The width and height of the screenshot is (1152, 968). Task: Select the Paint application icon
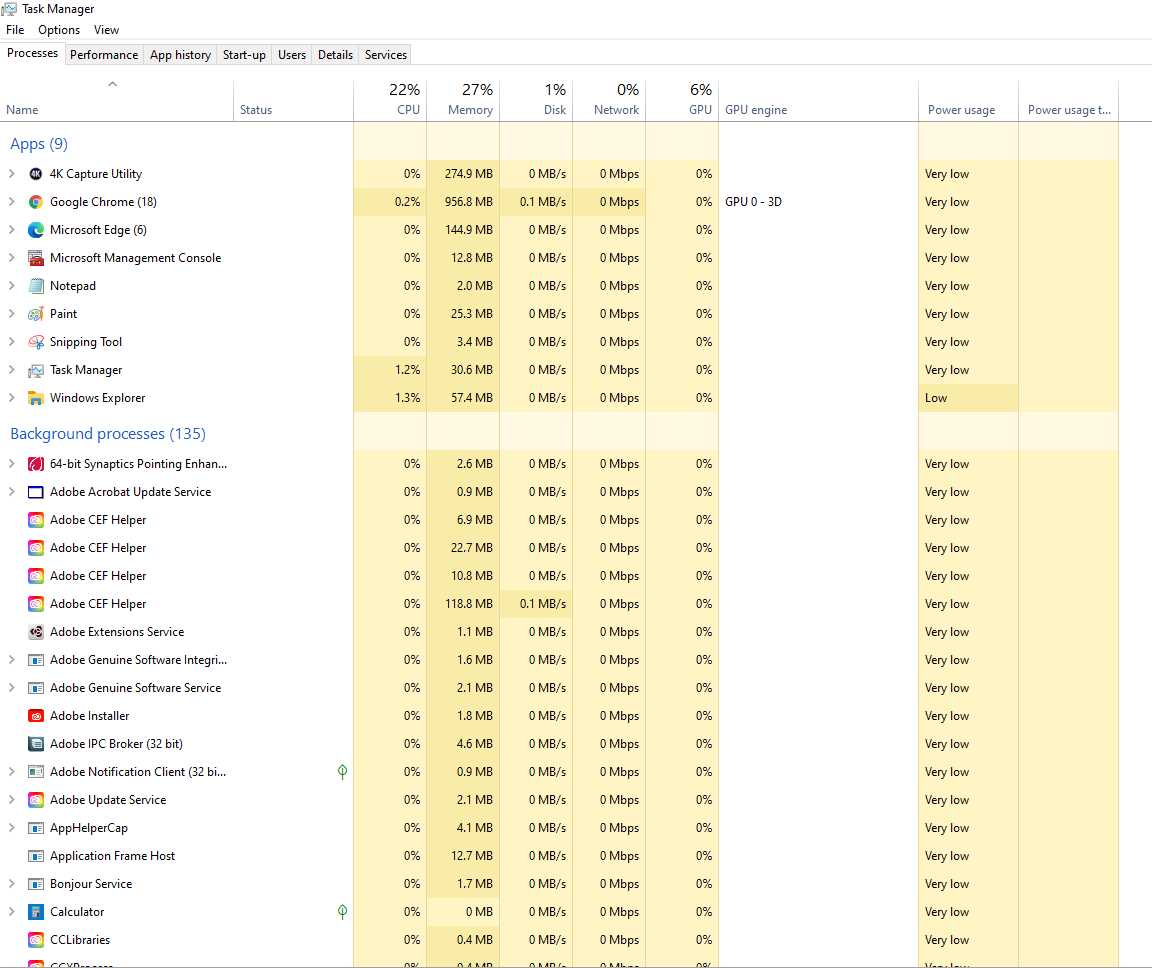(36, 314)
